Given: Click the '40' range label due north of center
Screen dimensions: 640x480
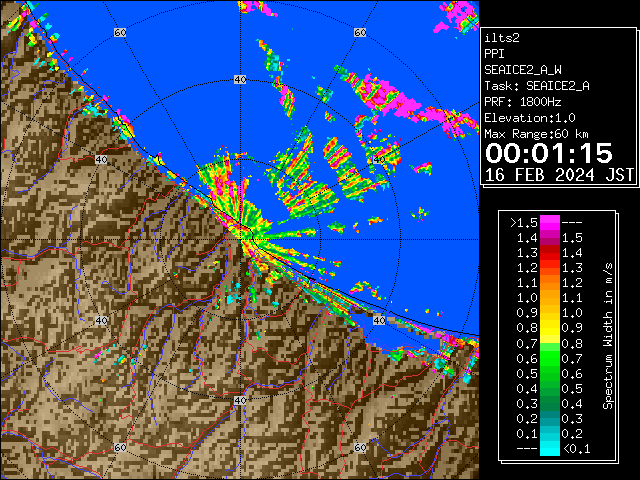Looking at the screenshot, I should click(240, 80).
